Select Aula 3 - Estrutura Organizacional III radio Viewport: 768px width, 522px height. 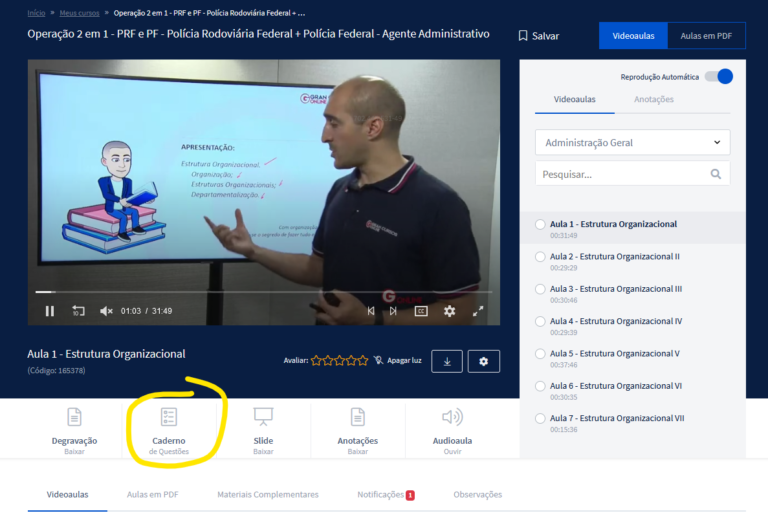(540, 289)
